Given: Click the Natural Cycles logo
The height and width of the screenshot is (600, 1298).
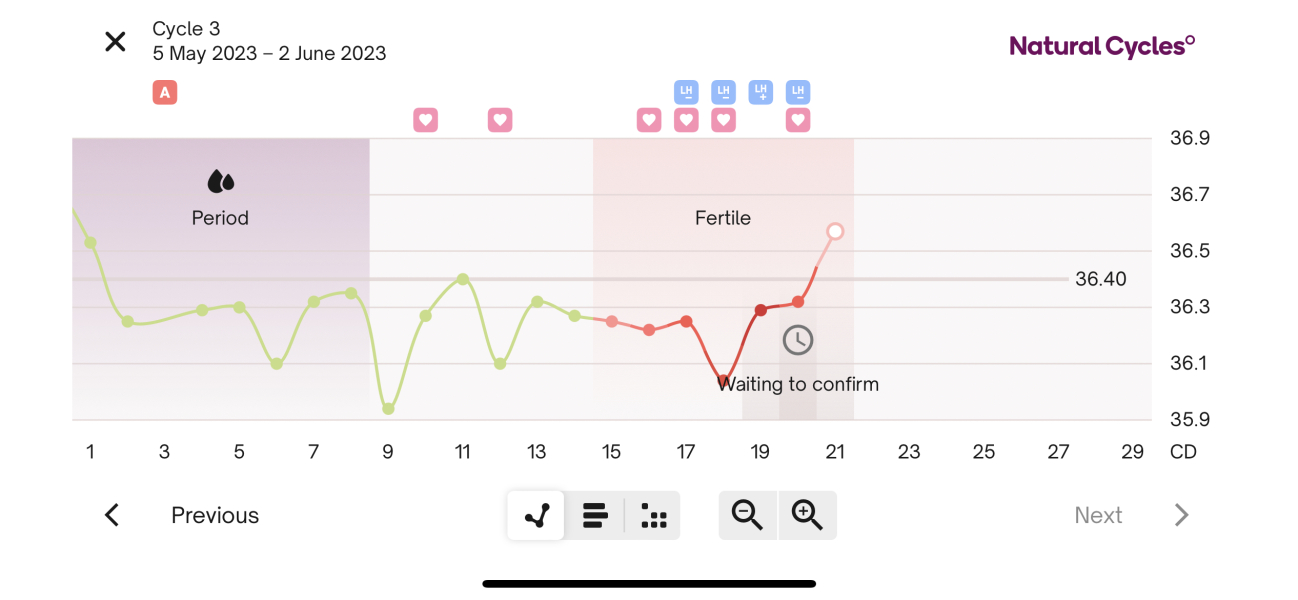Looking at the screenshot, I should (1101, 45).
